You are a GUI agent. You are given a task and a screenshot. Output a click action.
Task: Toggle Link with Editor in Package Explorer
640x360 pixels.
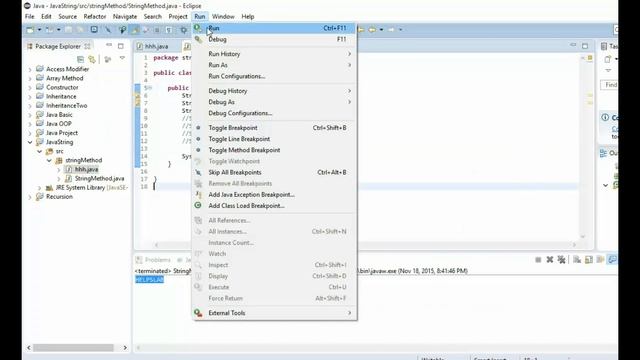coord(92,59)
